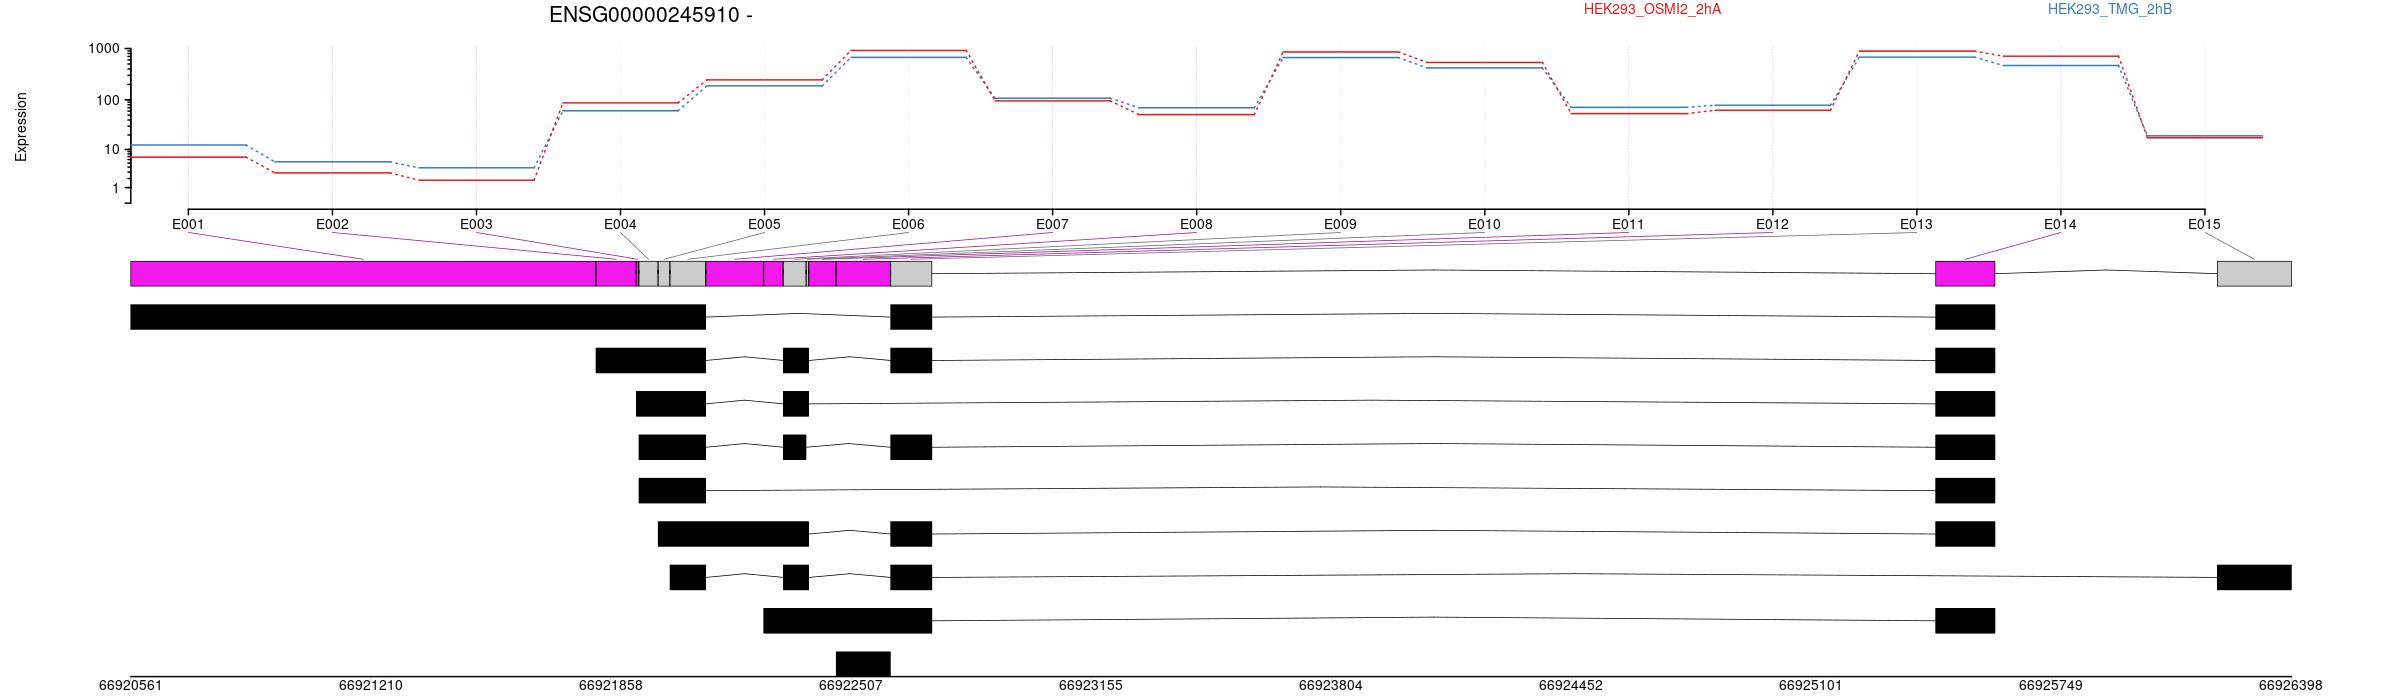The height and width of the screenshot is (700, 2400).
Task: Click genomic coordinate 66922507
Action: point(850,685)
